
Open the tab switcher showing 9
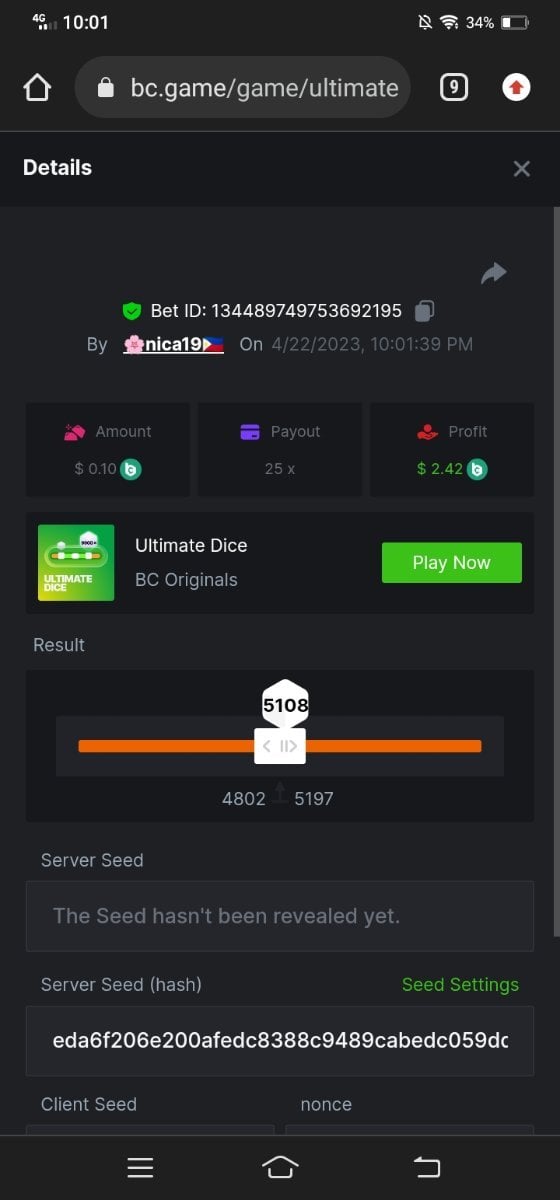[x=454, y=88]
